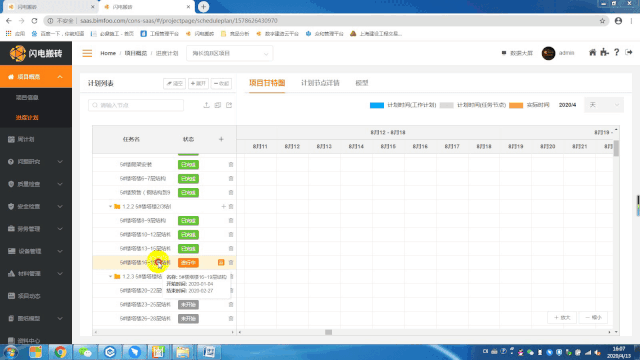Open the organization icon beside home
This screenshot has height=360, width=640.
point(604,52)
